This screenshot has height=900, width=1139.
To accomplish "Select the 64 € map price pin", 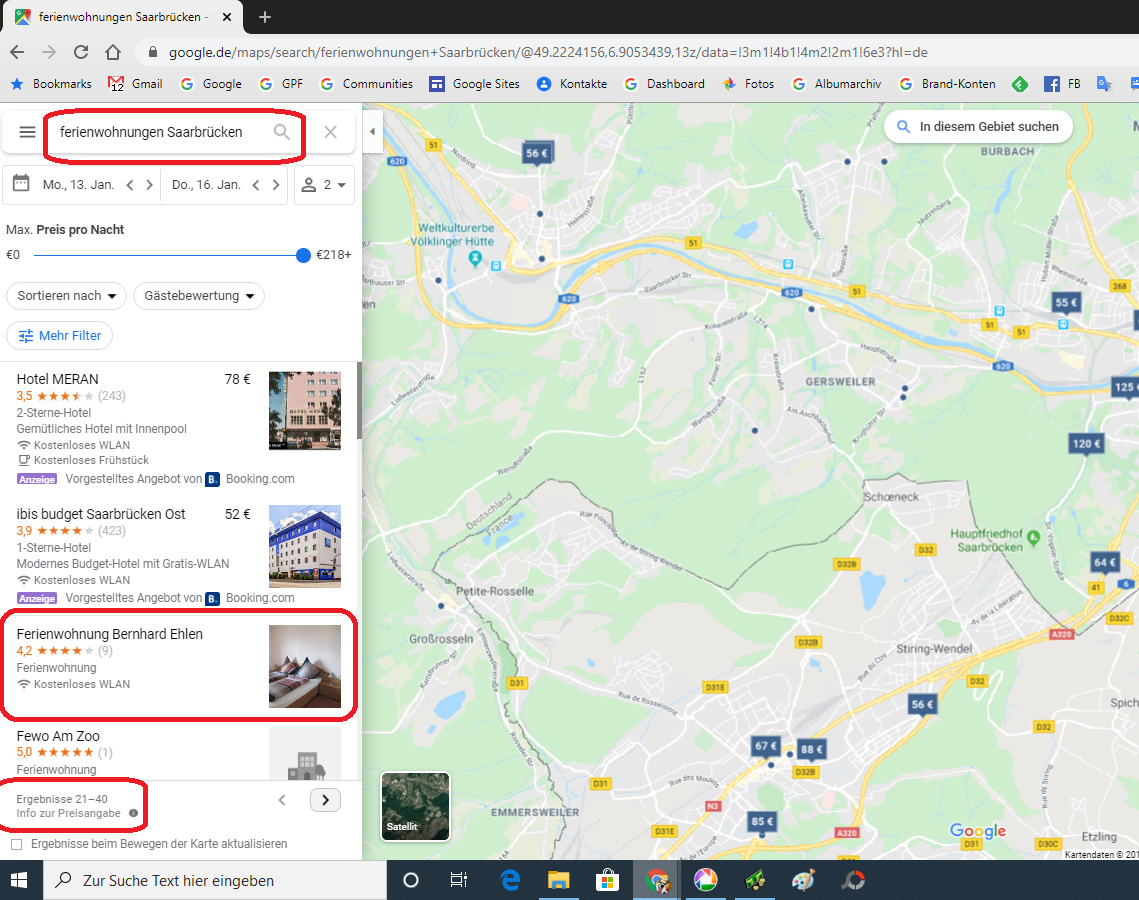I will pyautogui.click(x=1105, y=562).
